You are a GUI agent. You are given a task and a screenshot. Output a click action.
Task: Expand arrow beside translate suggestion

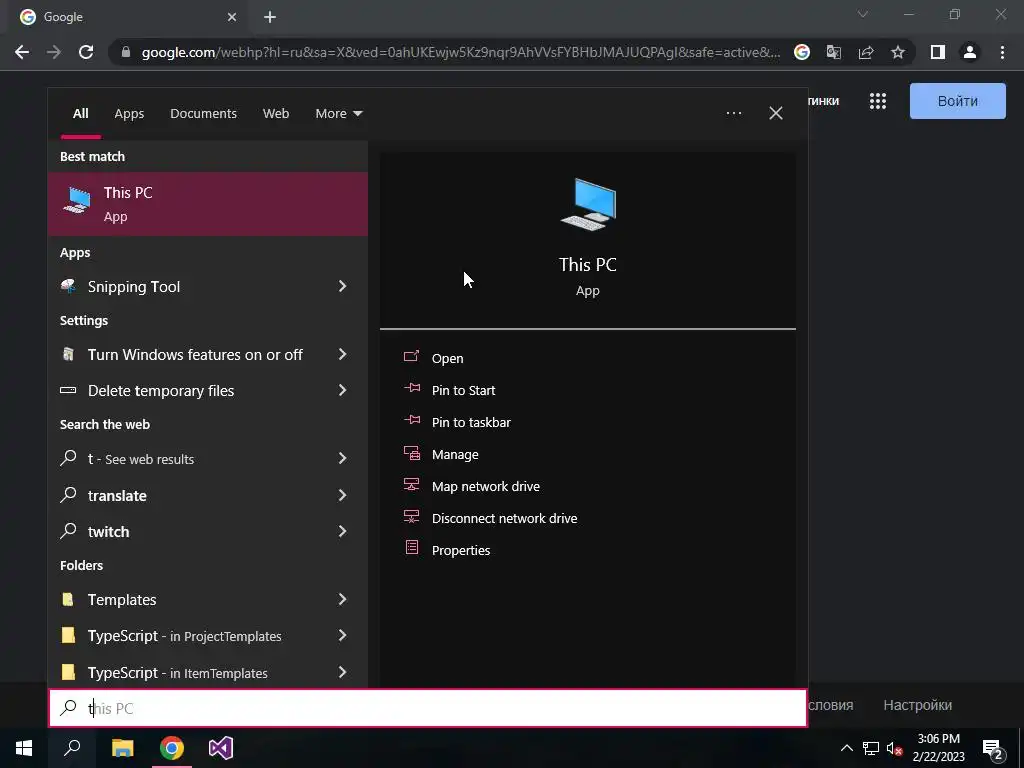tap(342, 495)
